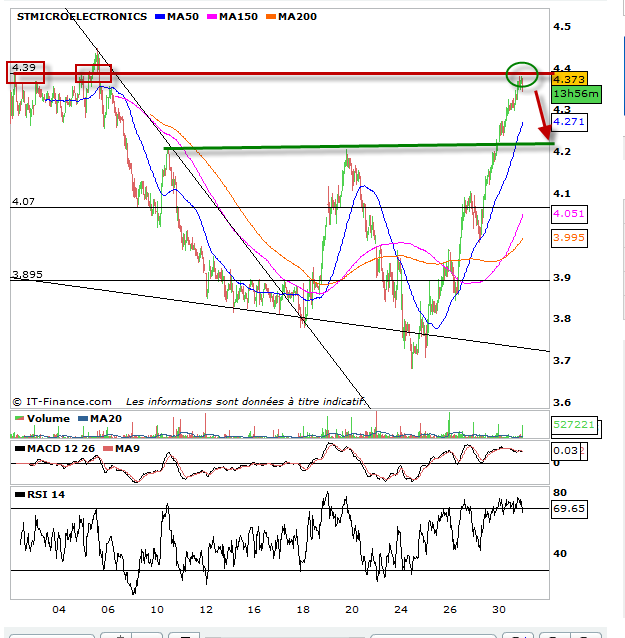Viewport: 625px width, 638px height.
Task: Click the yellow 4.373 current price tag
Action: coord(568,79)
